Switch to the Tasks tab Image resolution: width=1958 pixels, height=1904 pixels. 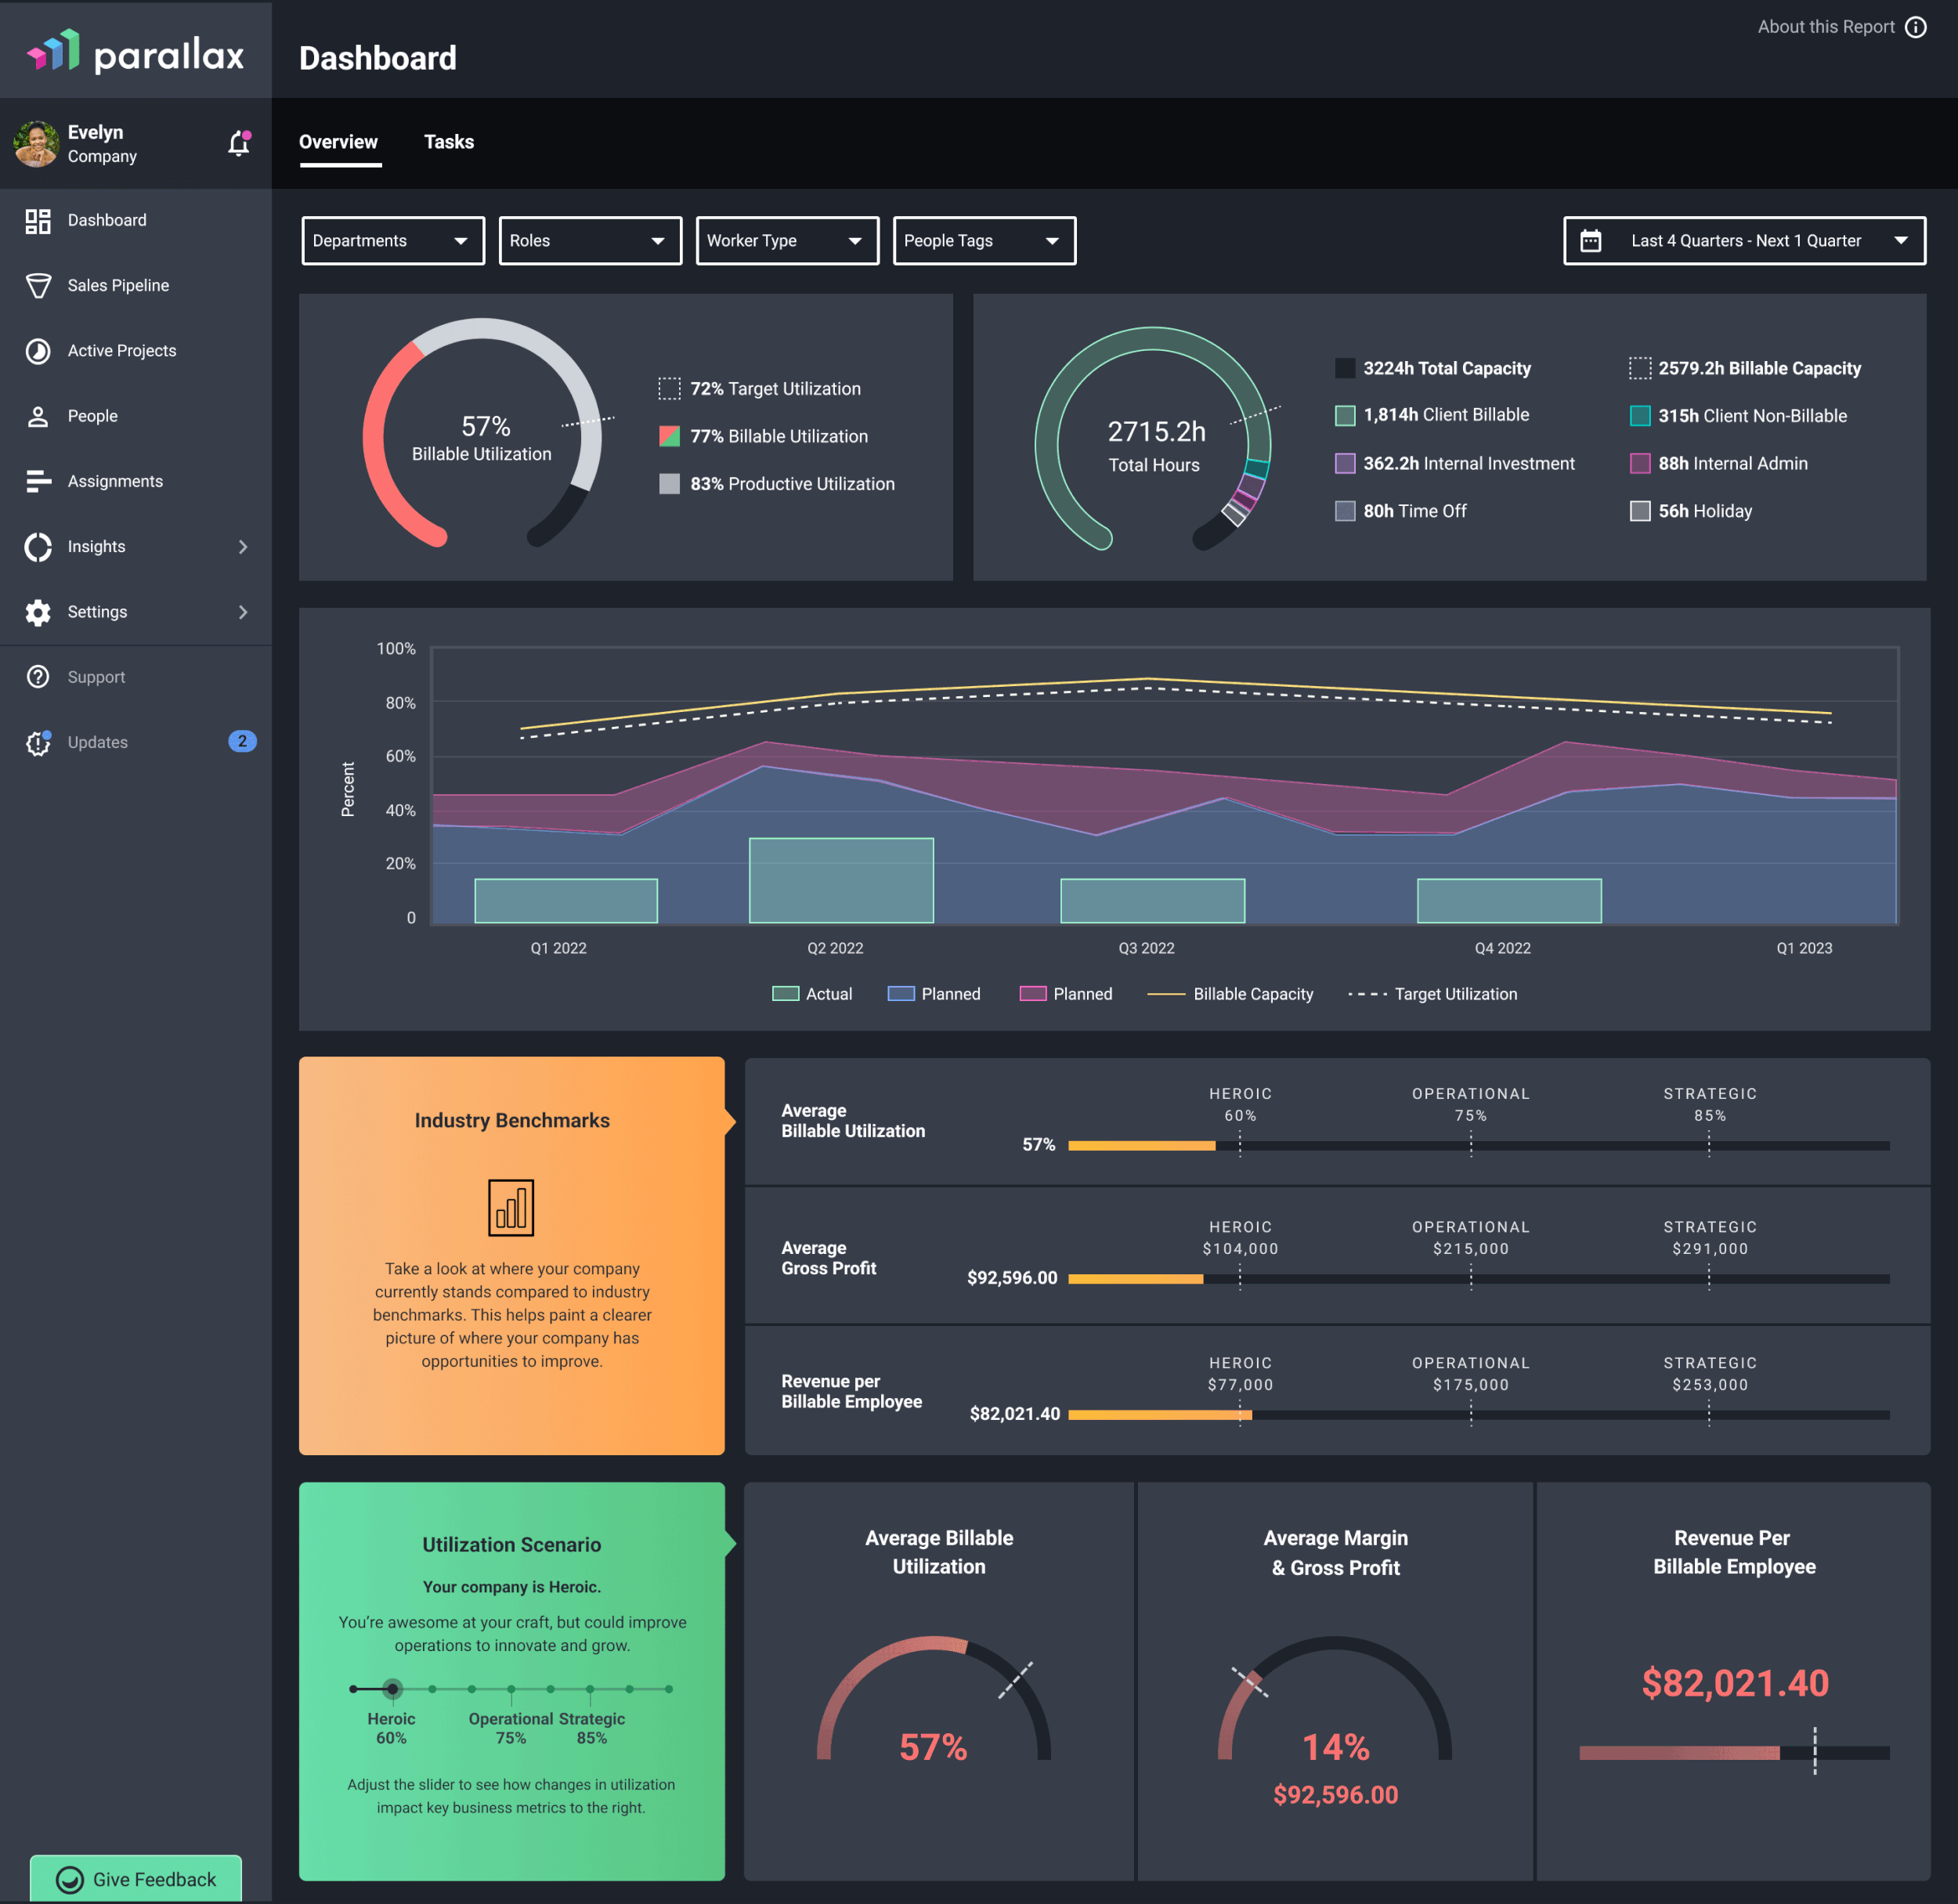click(x=449, y=142)
